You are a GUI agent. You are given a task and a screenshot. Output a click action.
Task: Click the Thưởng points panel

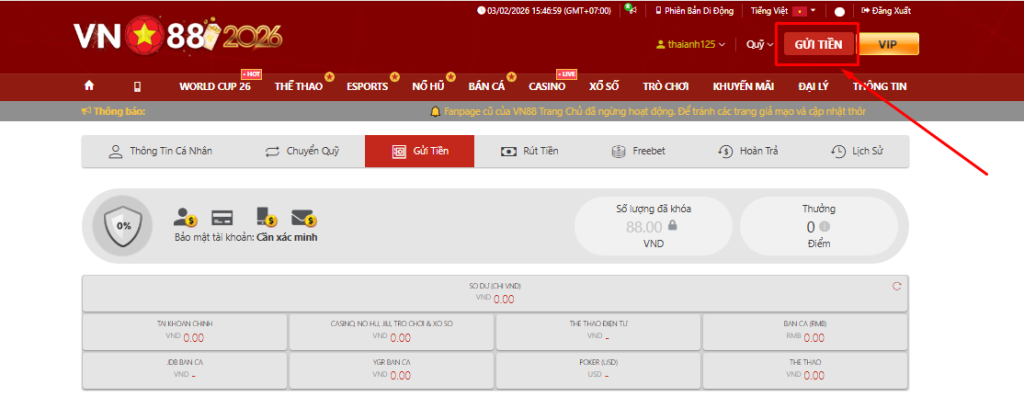tap(819, 226)
